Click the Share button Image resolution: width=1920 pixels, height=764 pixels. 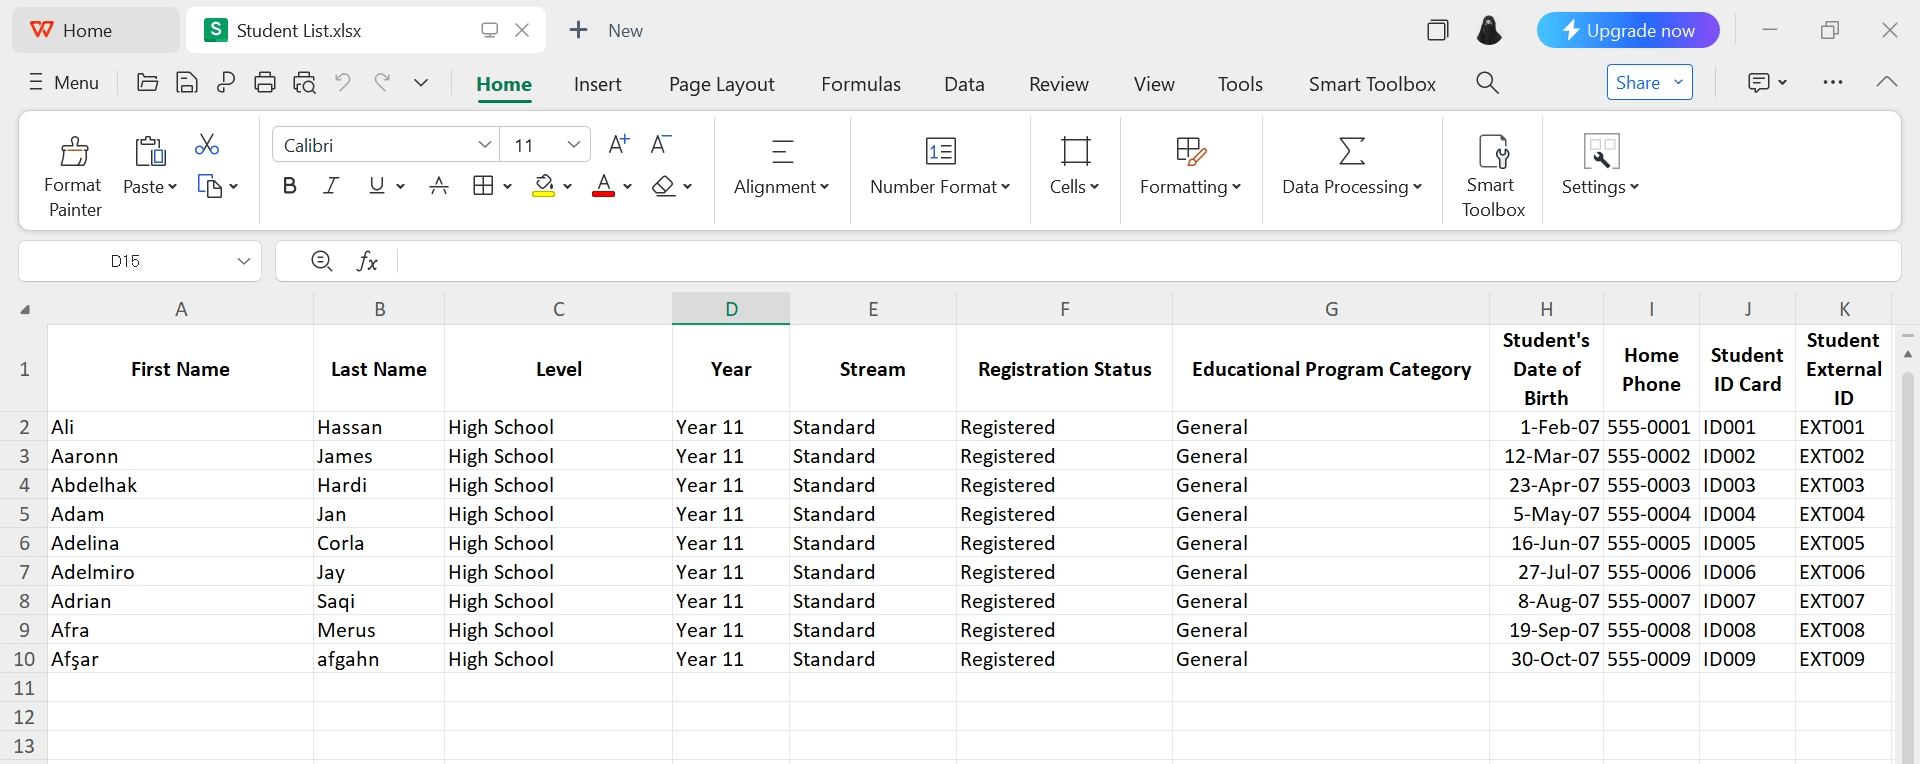click(x=1638, y=83)
